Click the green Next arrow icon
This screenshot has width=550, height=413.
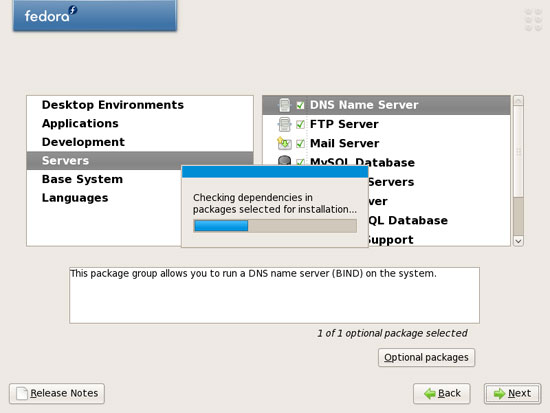[499, 394]
